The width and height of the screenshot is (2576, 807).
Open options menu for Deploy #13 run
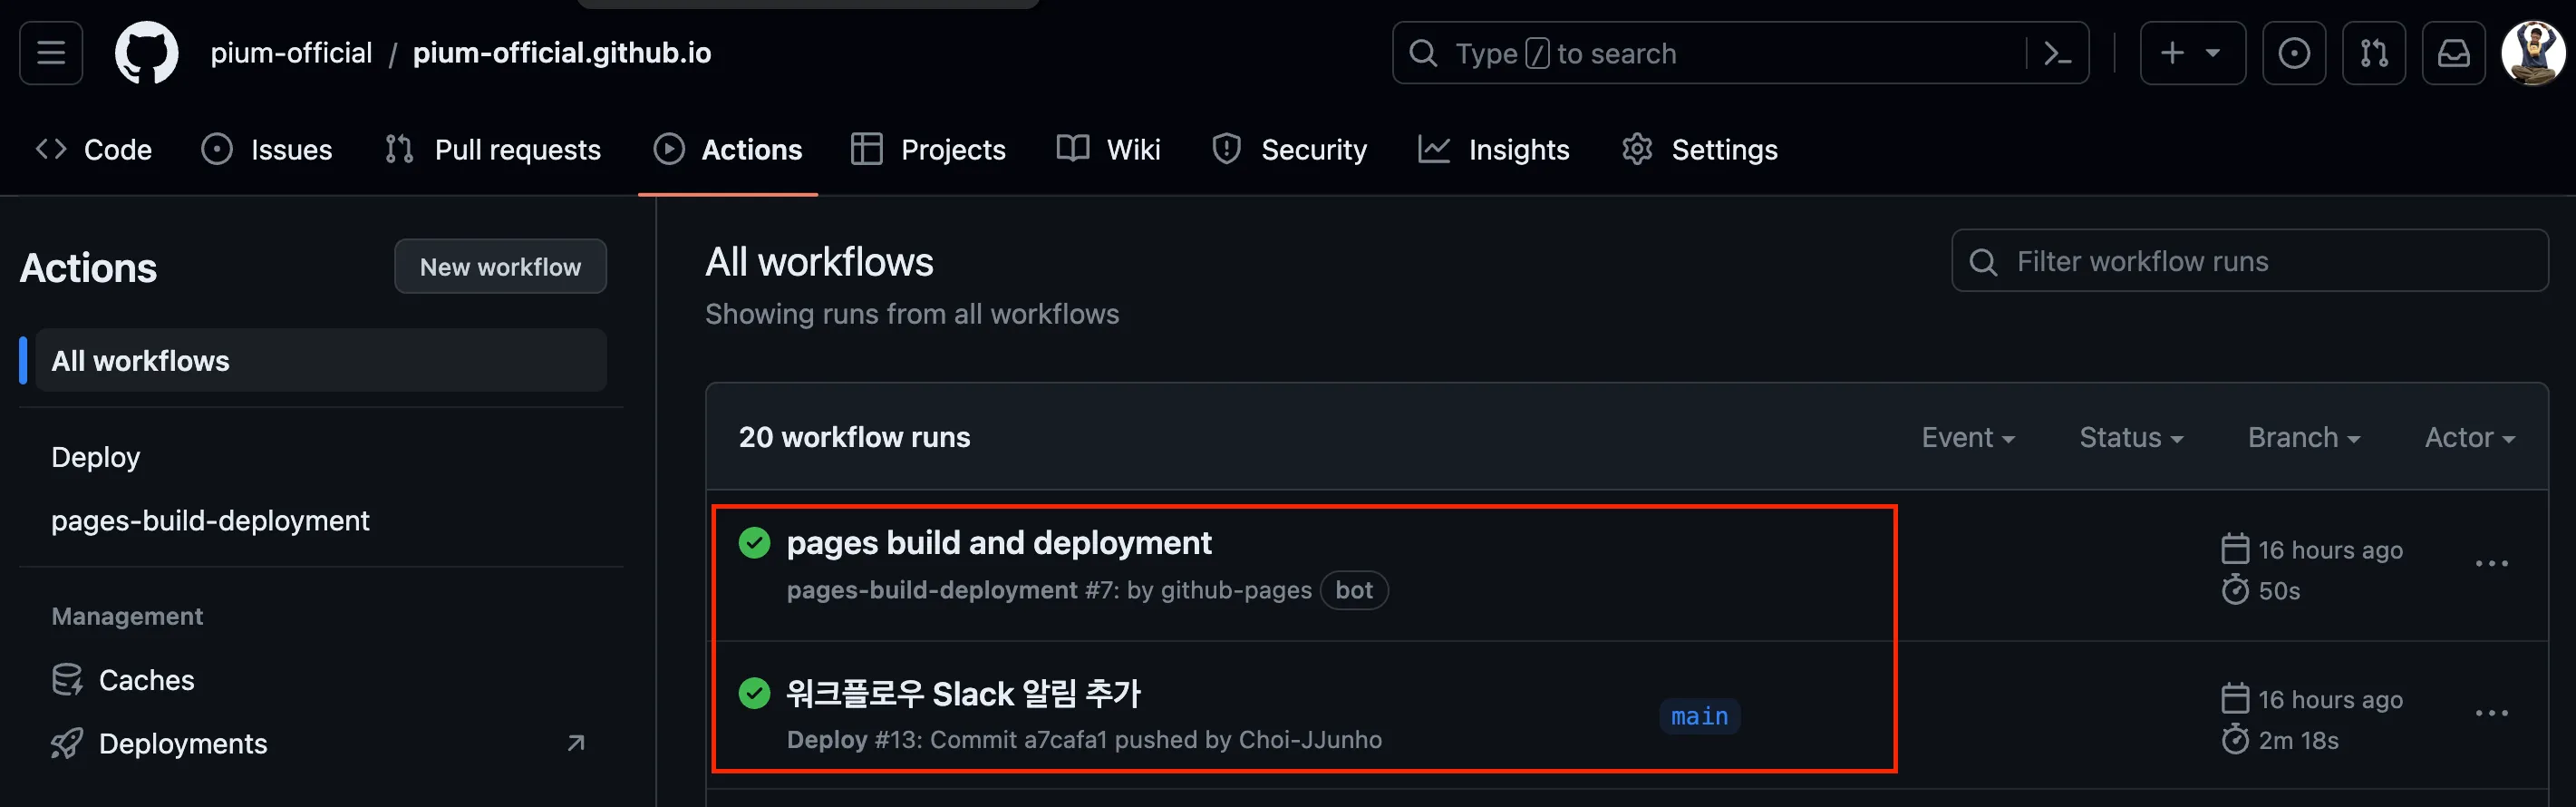pyautogui.click(x=2491, y=714)
